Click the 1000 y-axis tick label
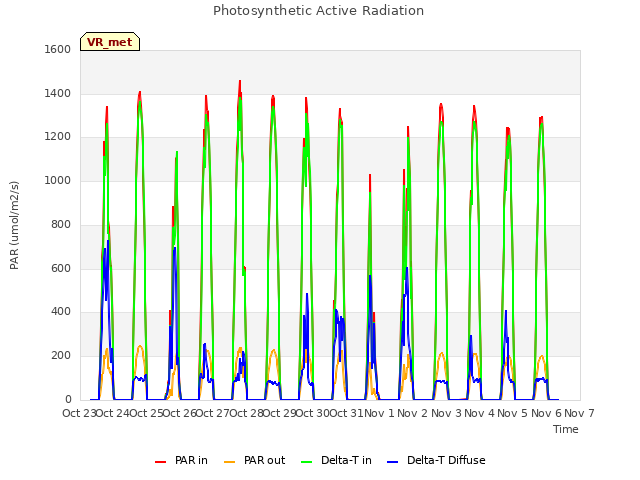 click(58, 180)
